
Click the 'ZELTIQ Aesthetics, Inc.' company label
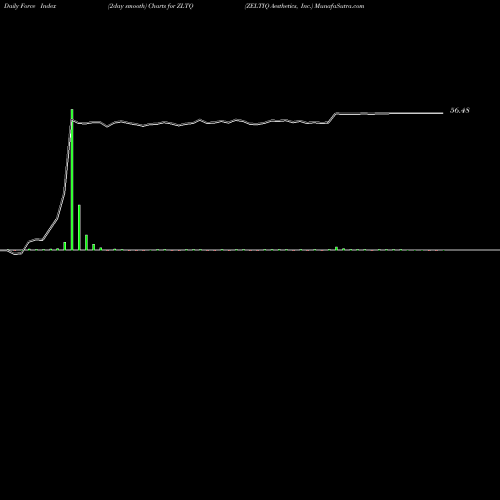click(x=279, y=6)
